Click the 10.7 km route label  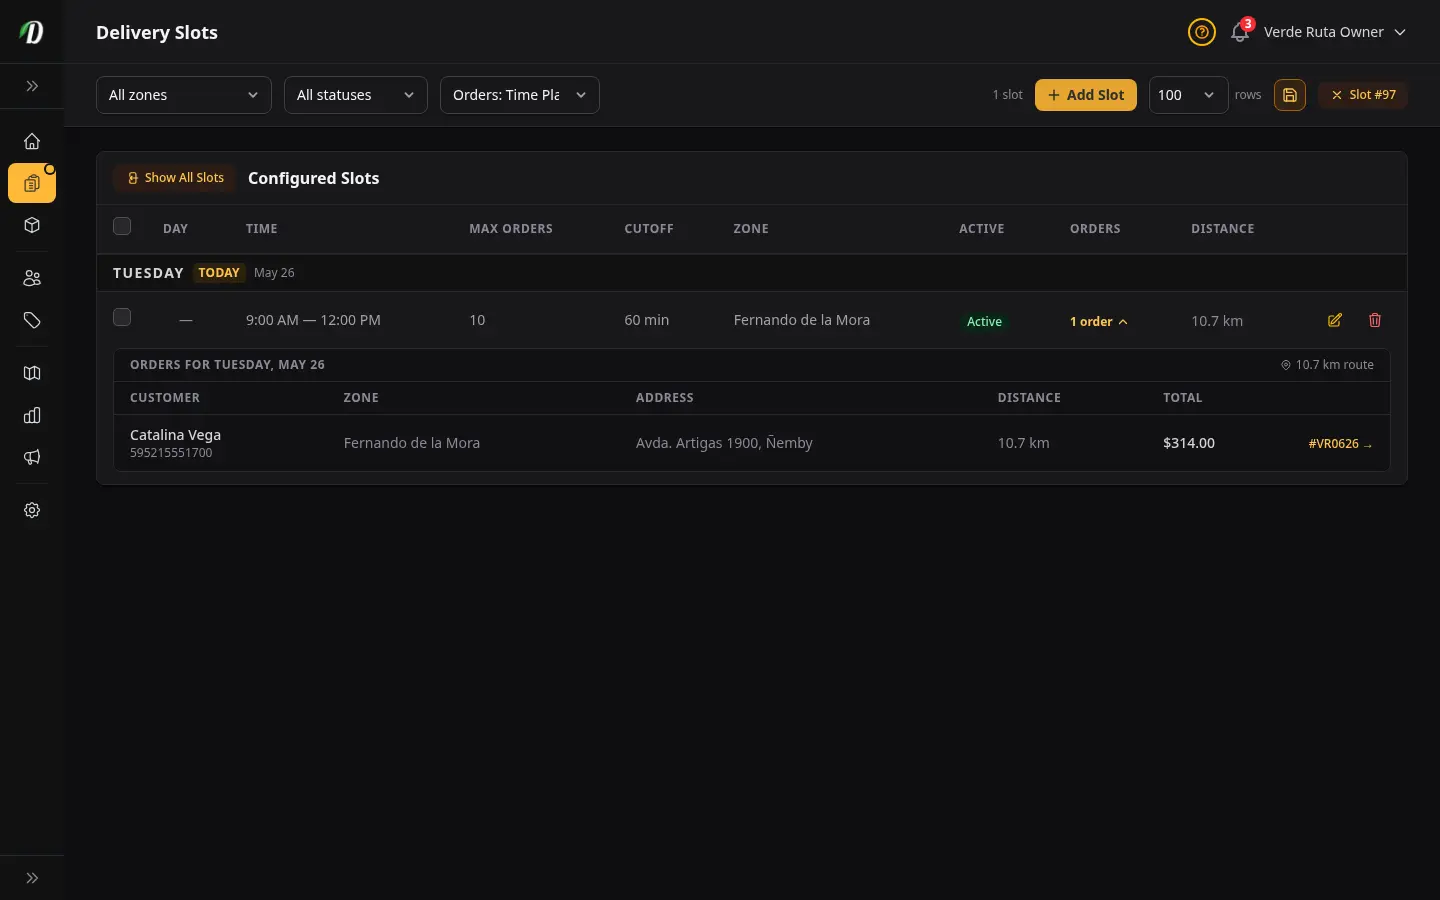coord(1327,365)
